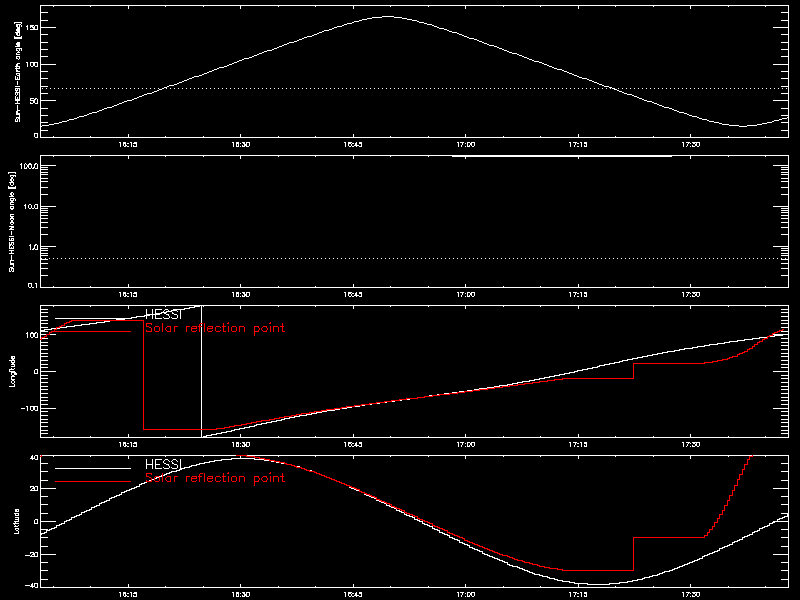Image resolution: width=800 pixels, height=600 pixels.
Task: Click the 100 tick on Longitude axis
Action: click(32, 335)
